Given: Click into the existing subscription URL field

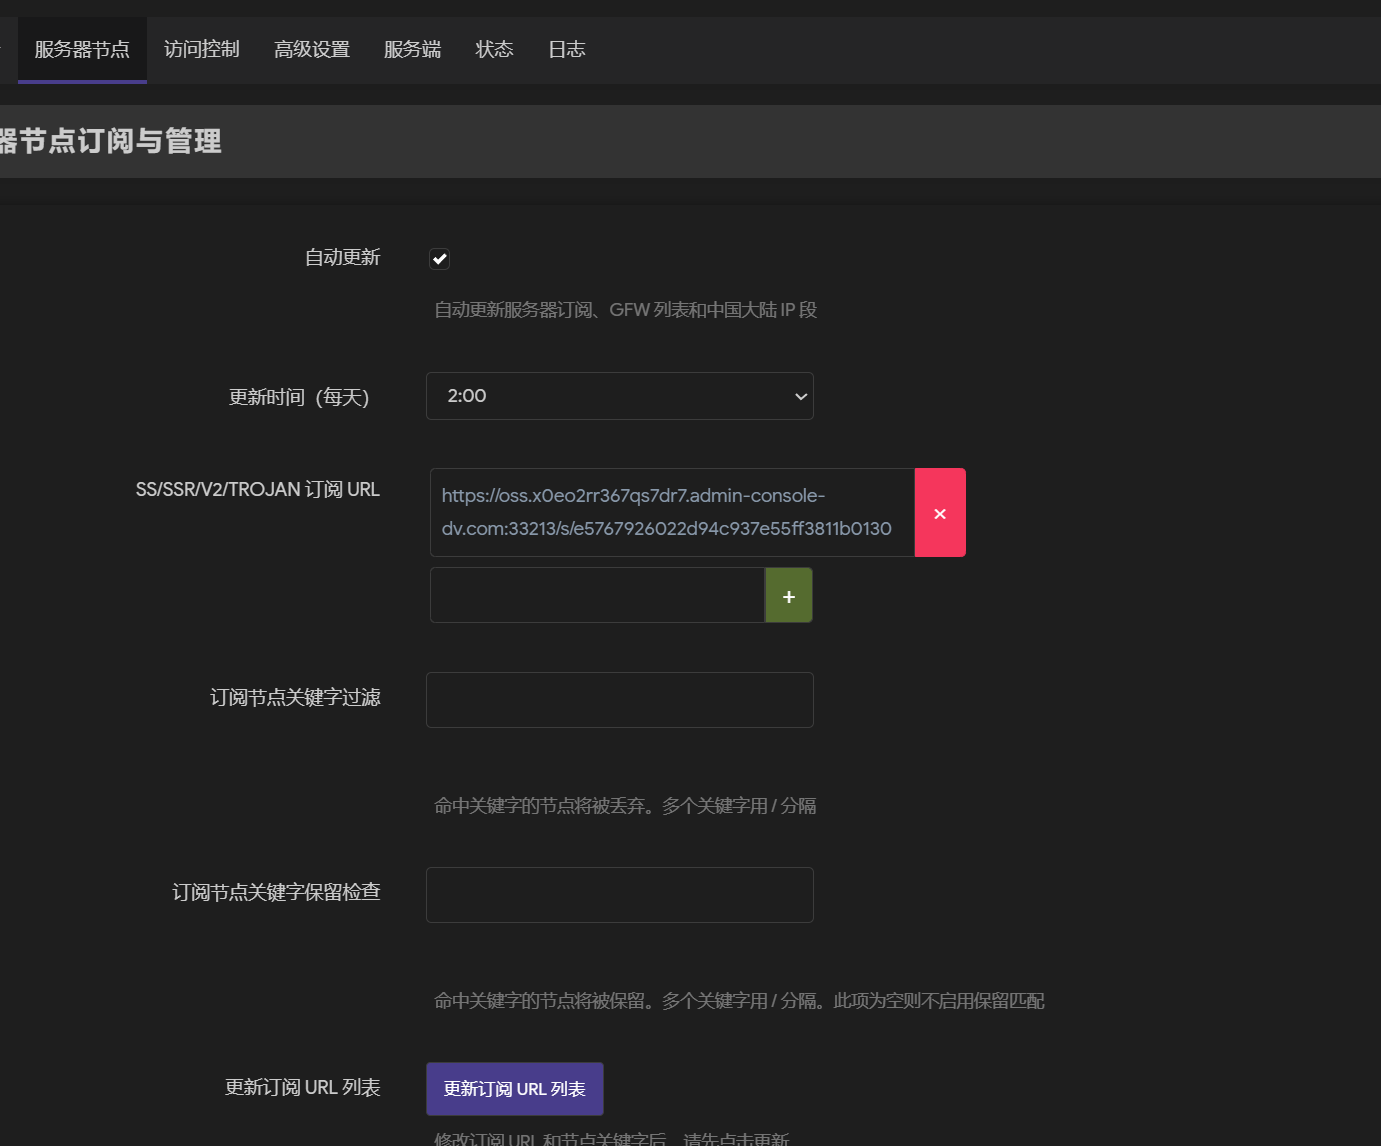Looking at the screenshot, I should (x=672, y=512).
